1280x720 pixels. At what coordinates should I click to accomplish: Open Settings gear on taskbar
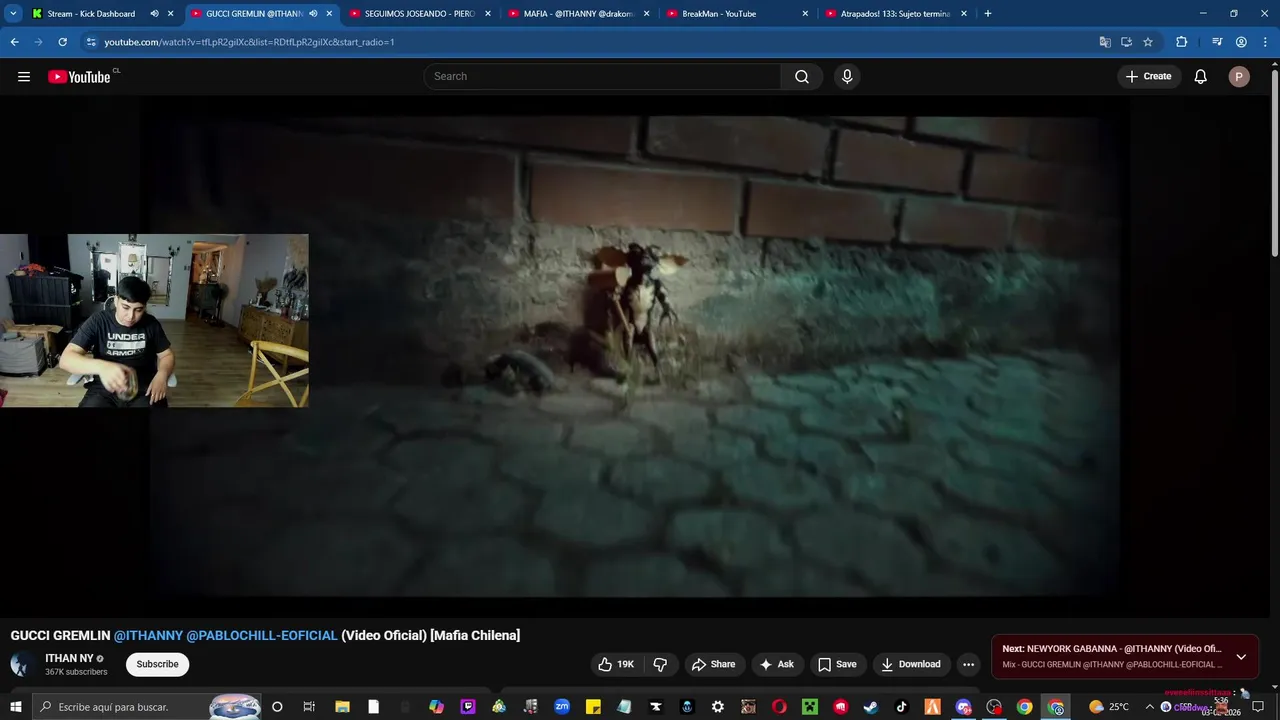click(x=718, y=707)
